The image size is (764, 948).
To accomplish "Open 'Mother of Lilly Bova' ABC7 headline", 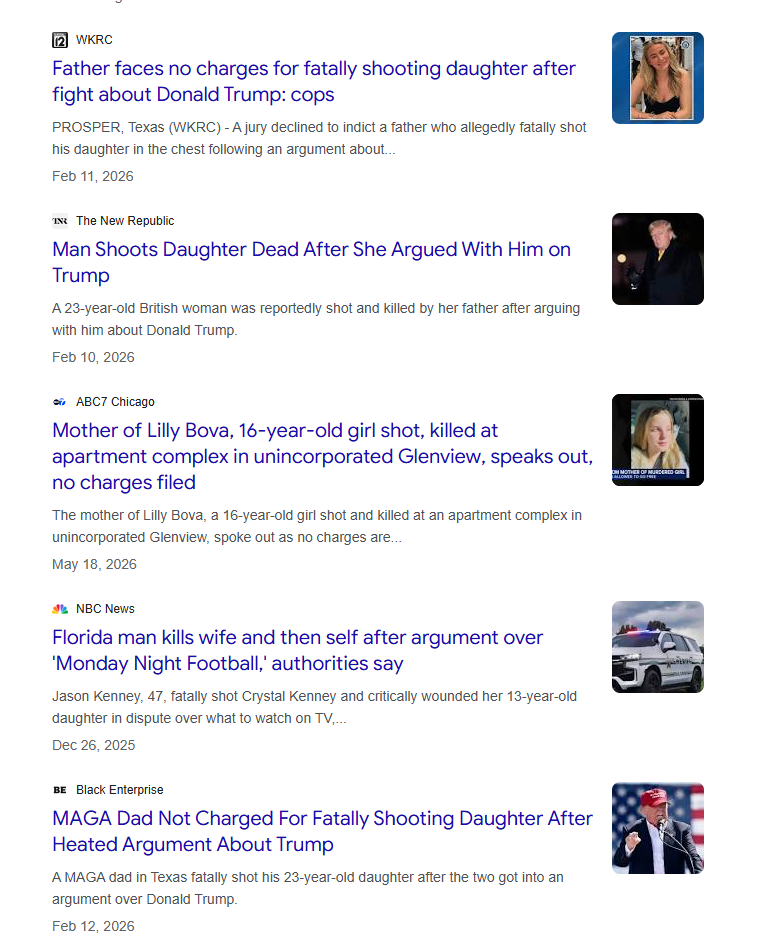I will pyautogui.click(x=322, y=456).
